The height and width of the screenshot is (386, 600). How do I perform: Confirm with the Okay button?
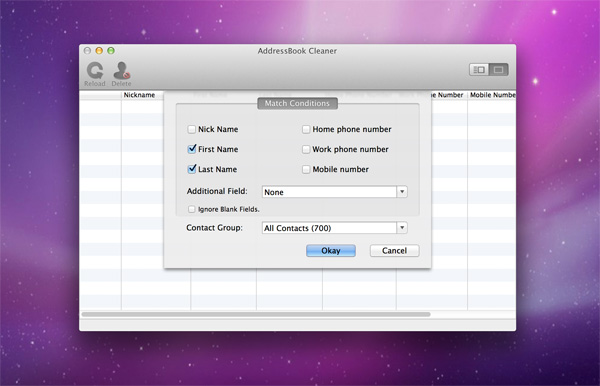click(331, 251)
